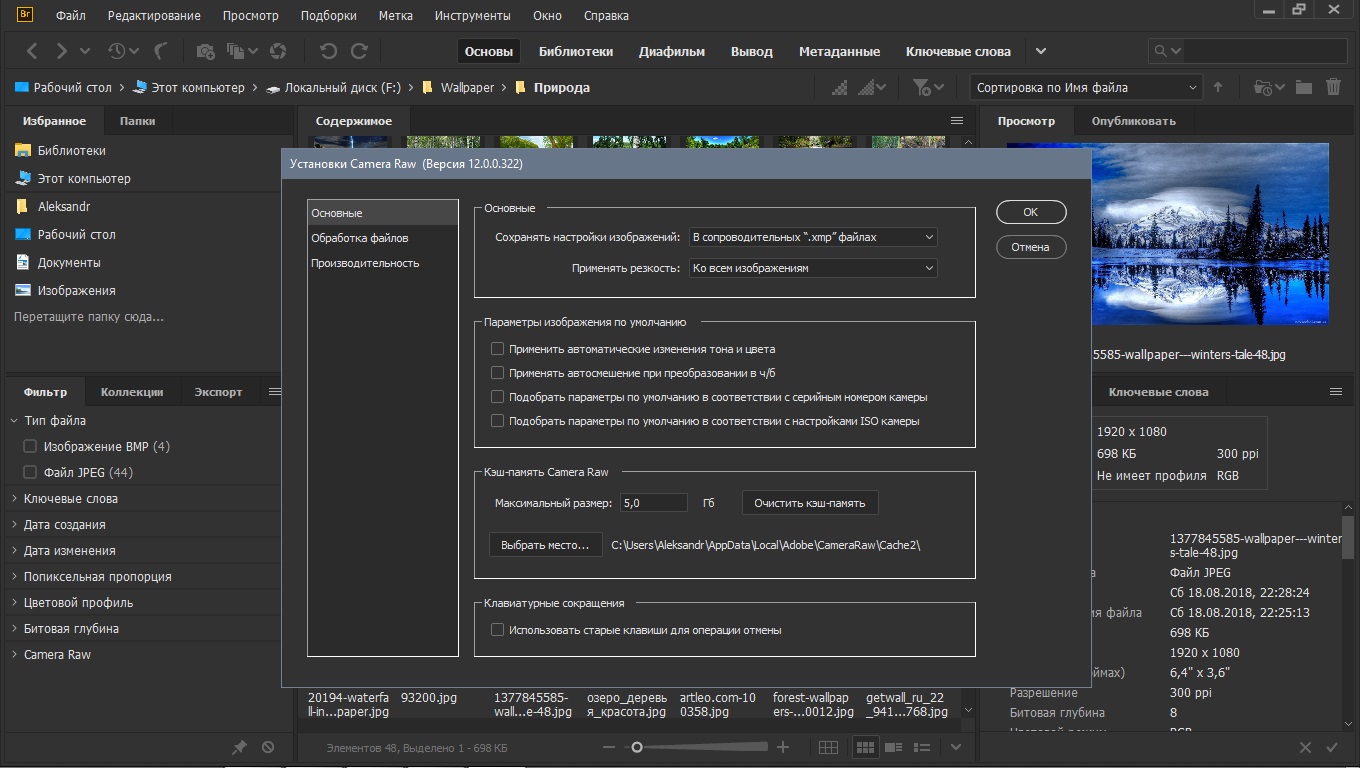The image size is (1360, 768).
Task: Open the apply sharpening dropdown
Action: 813,268
